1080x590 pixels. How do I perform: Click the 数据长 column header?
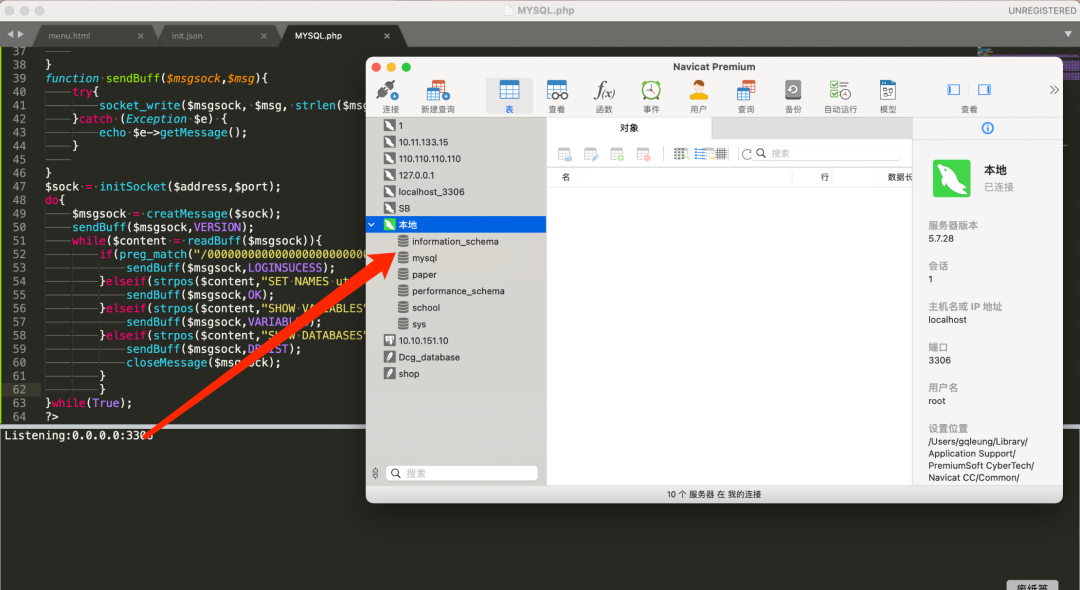[900, 177]
